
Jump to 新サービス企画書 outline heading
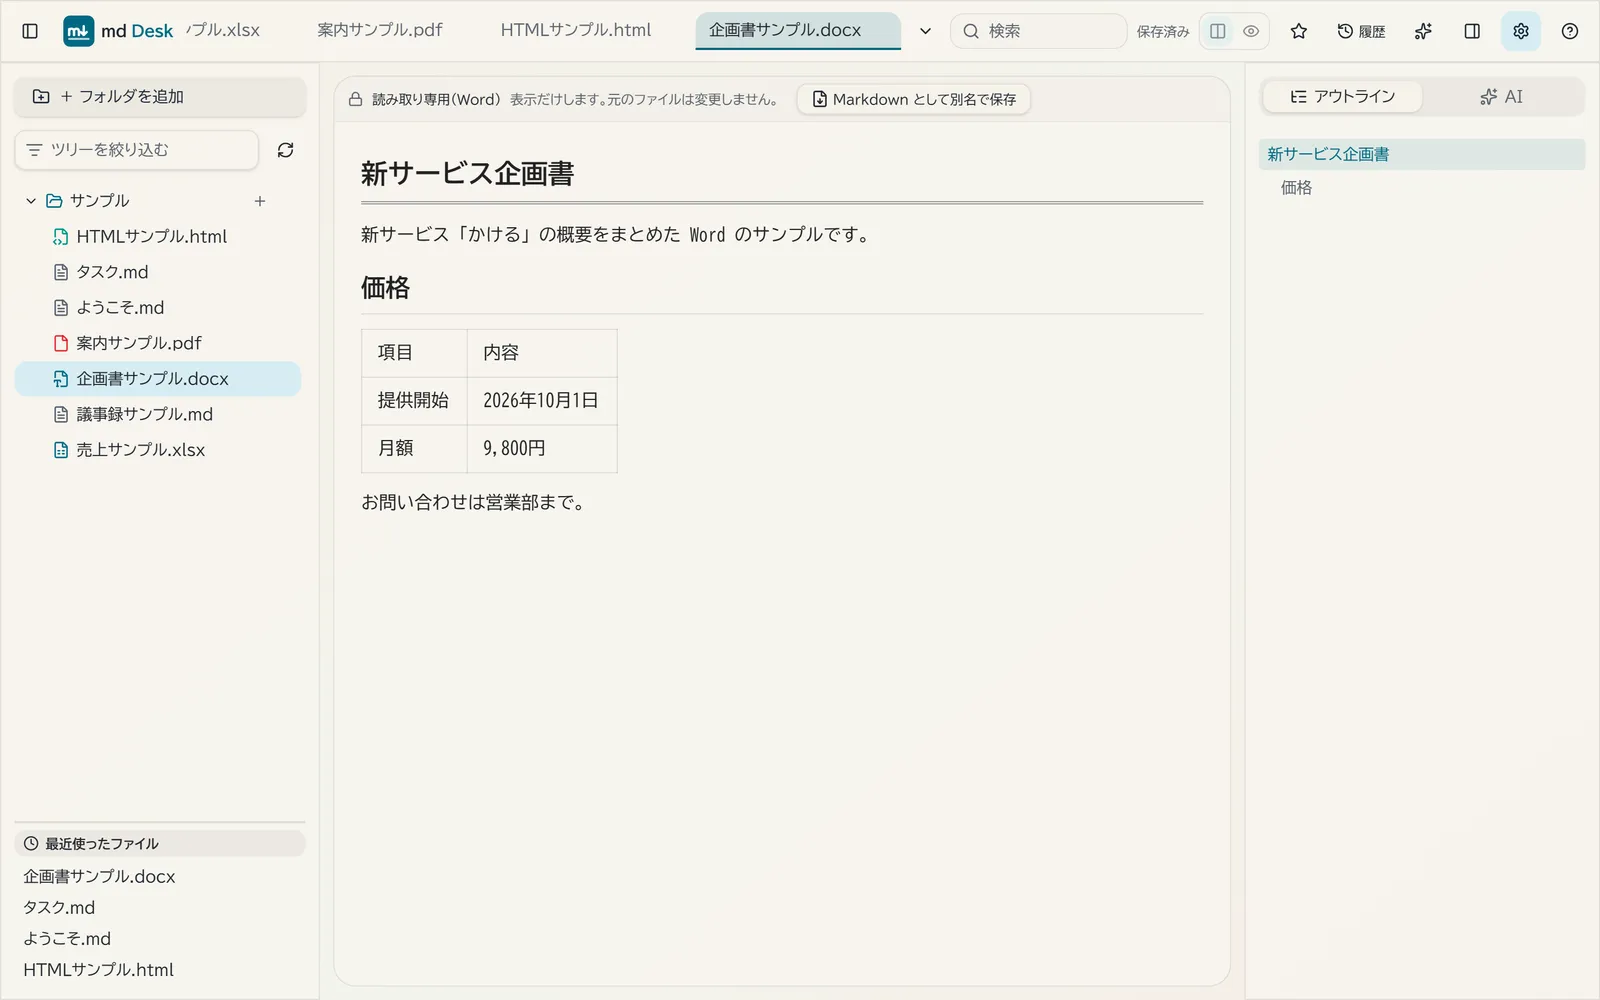(1422, 154)
